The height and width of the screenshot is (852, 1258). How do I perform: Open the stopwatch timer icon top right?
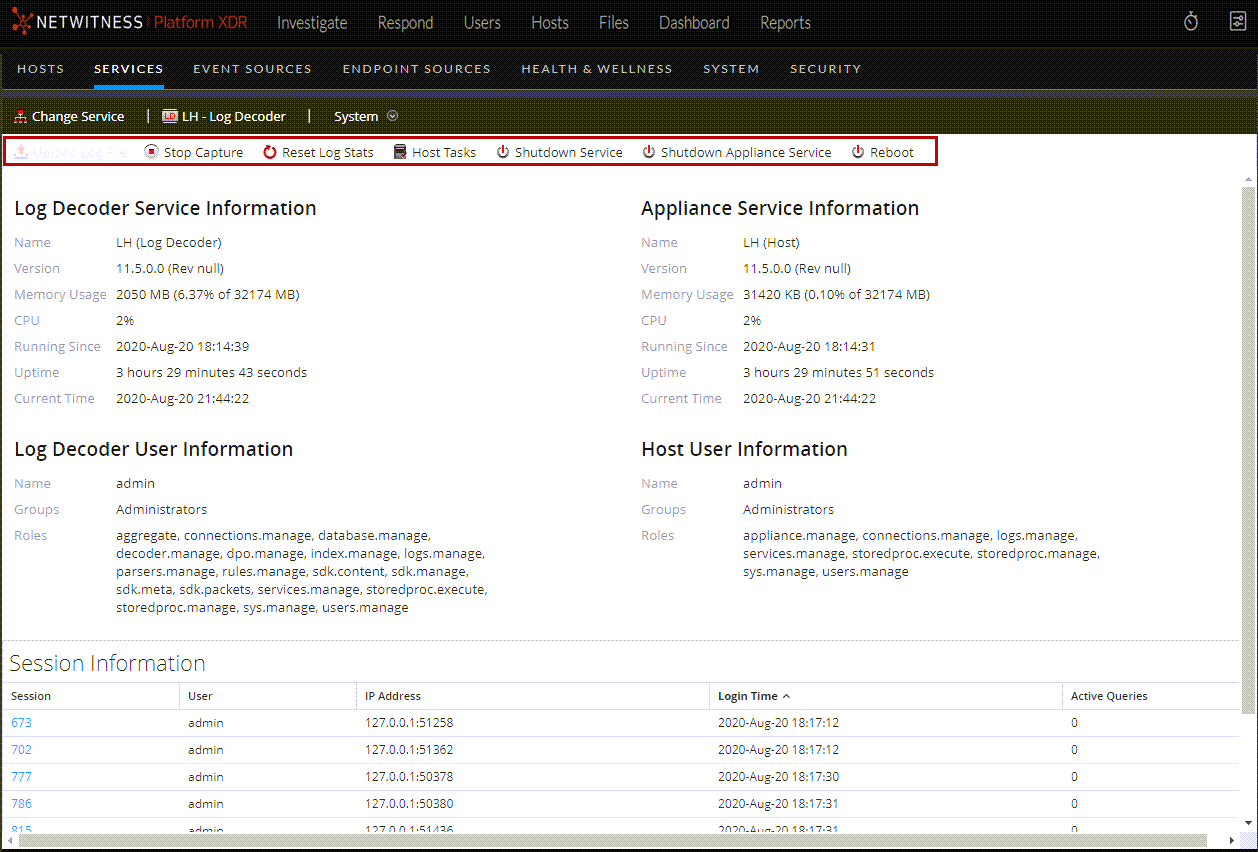[1191, 21]
